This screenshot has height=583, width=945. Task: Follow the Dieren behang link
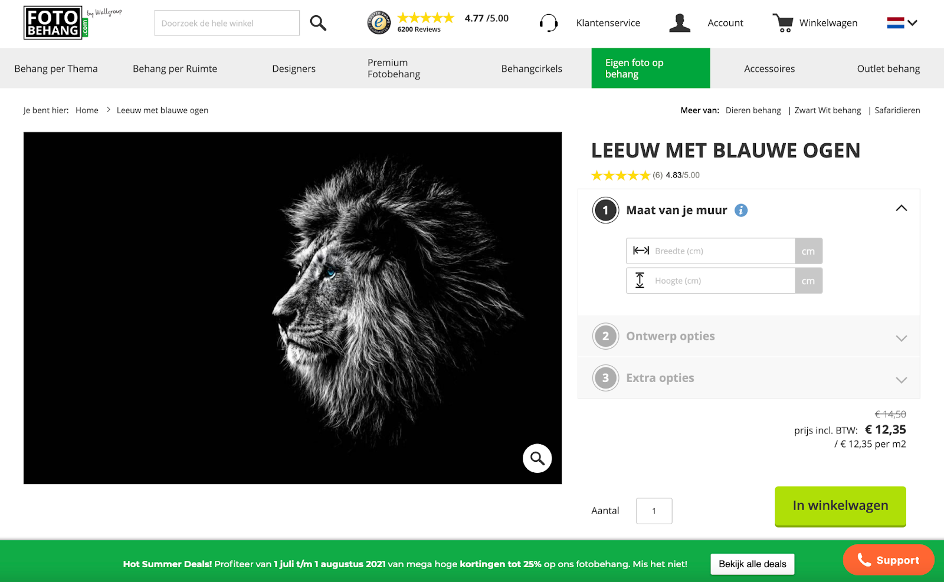753,110
